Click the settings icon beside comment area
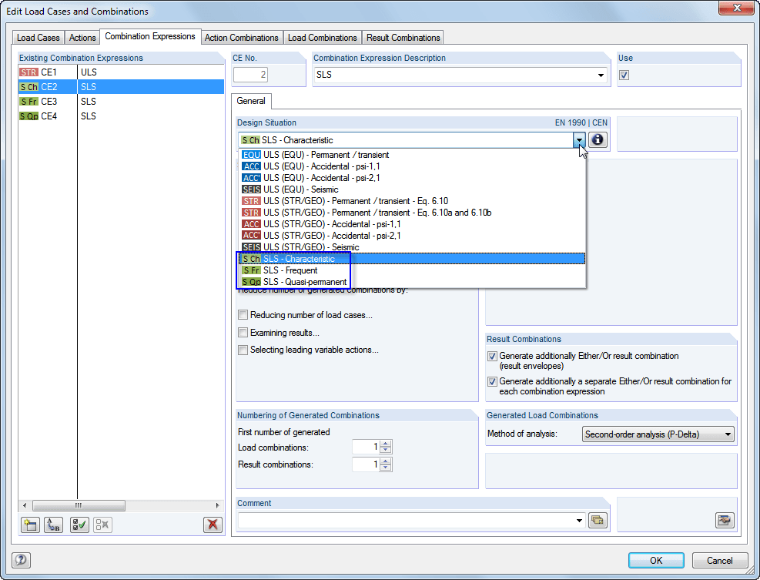Viewport: 760px width, 580px height. (725, 520)
